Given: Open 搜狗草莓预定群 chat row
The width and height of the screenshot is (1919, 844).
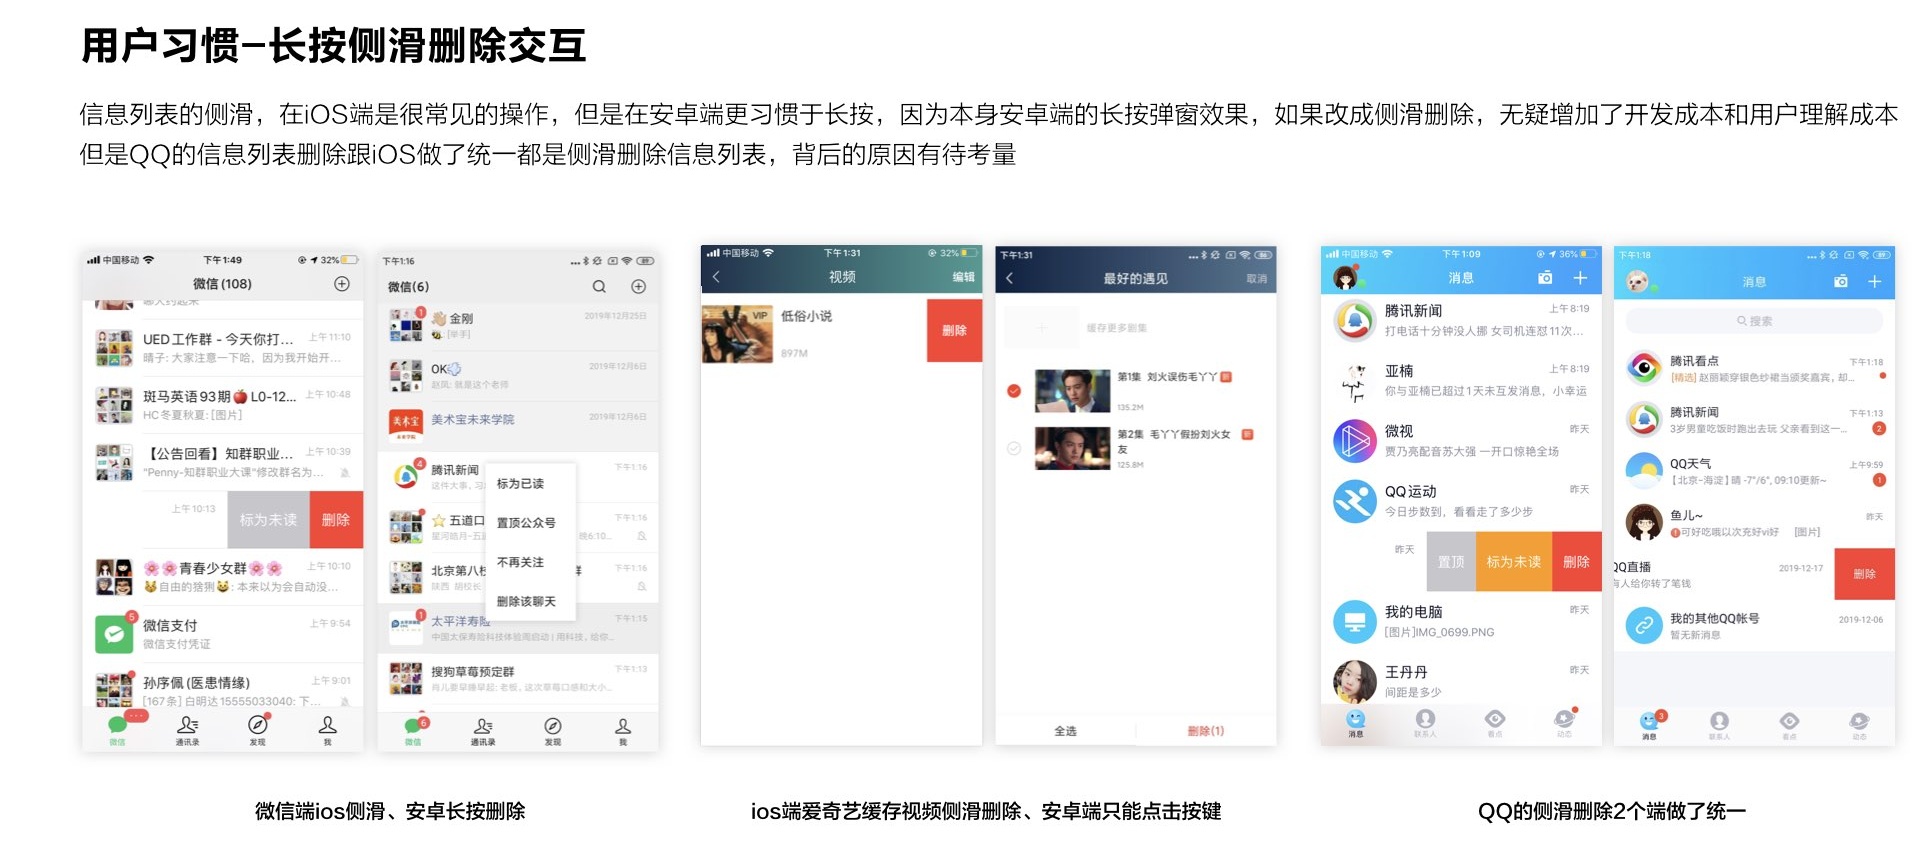Looking at the screenshot, I should pos(518,678).
